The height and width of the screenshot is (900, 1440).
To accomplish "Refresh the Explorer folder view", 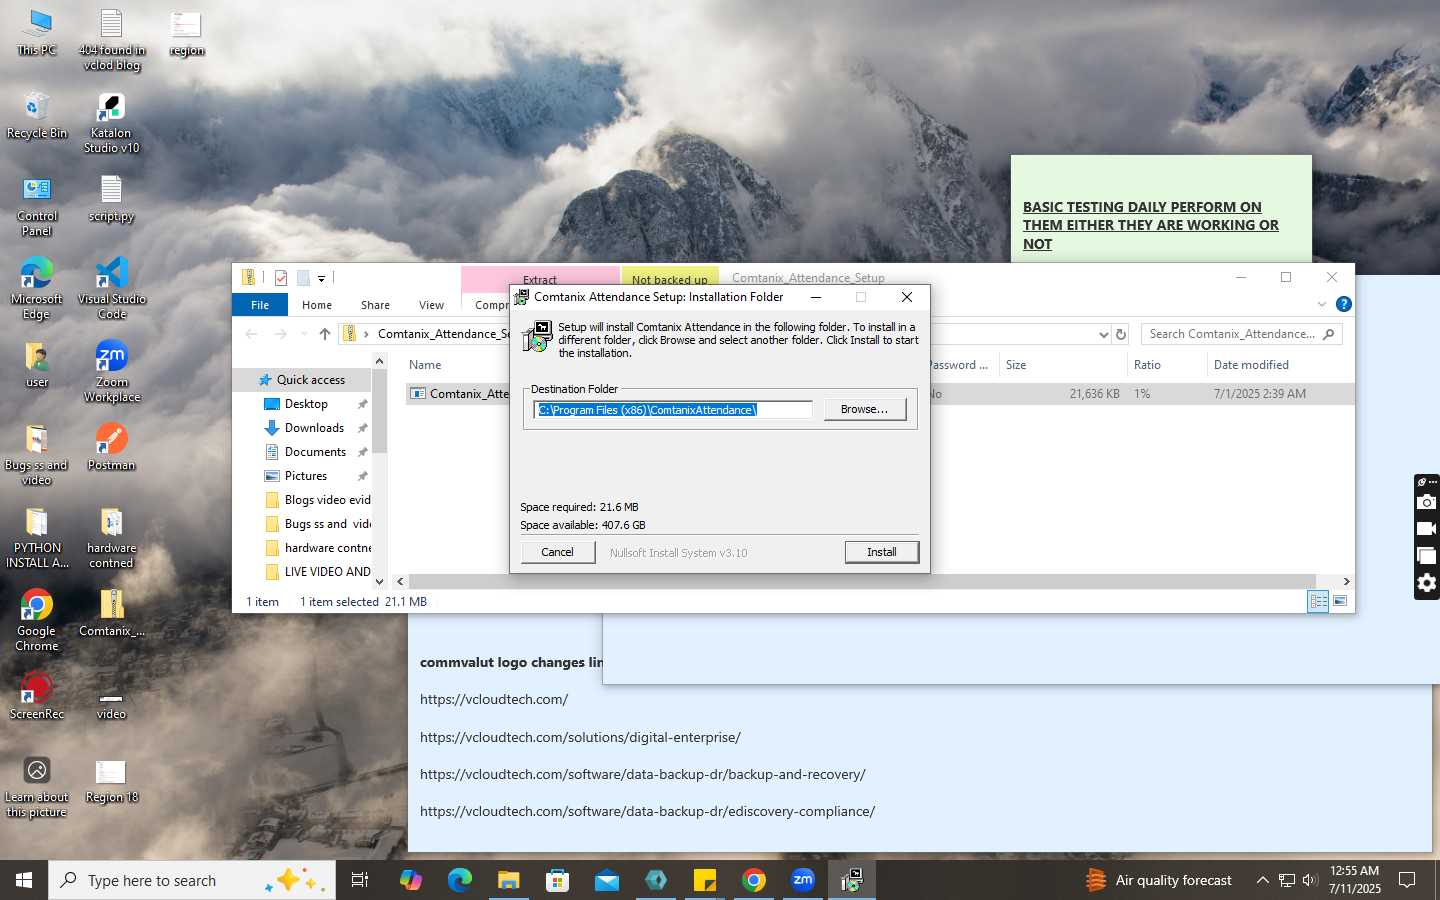I will [x=1121, y=334].
